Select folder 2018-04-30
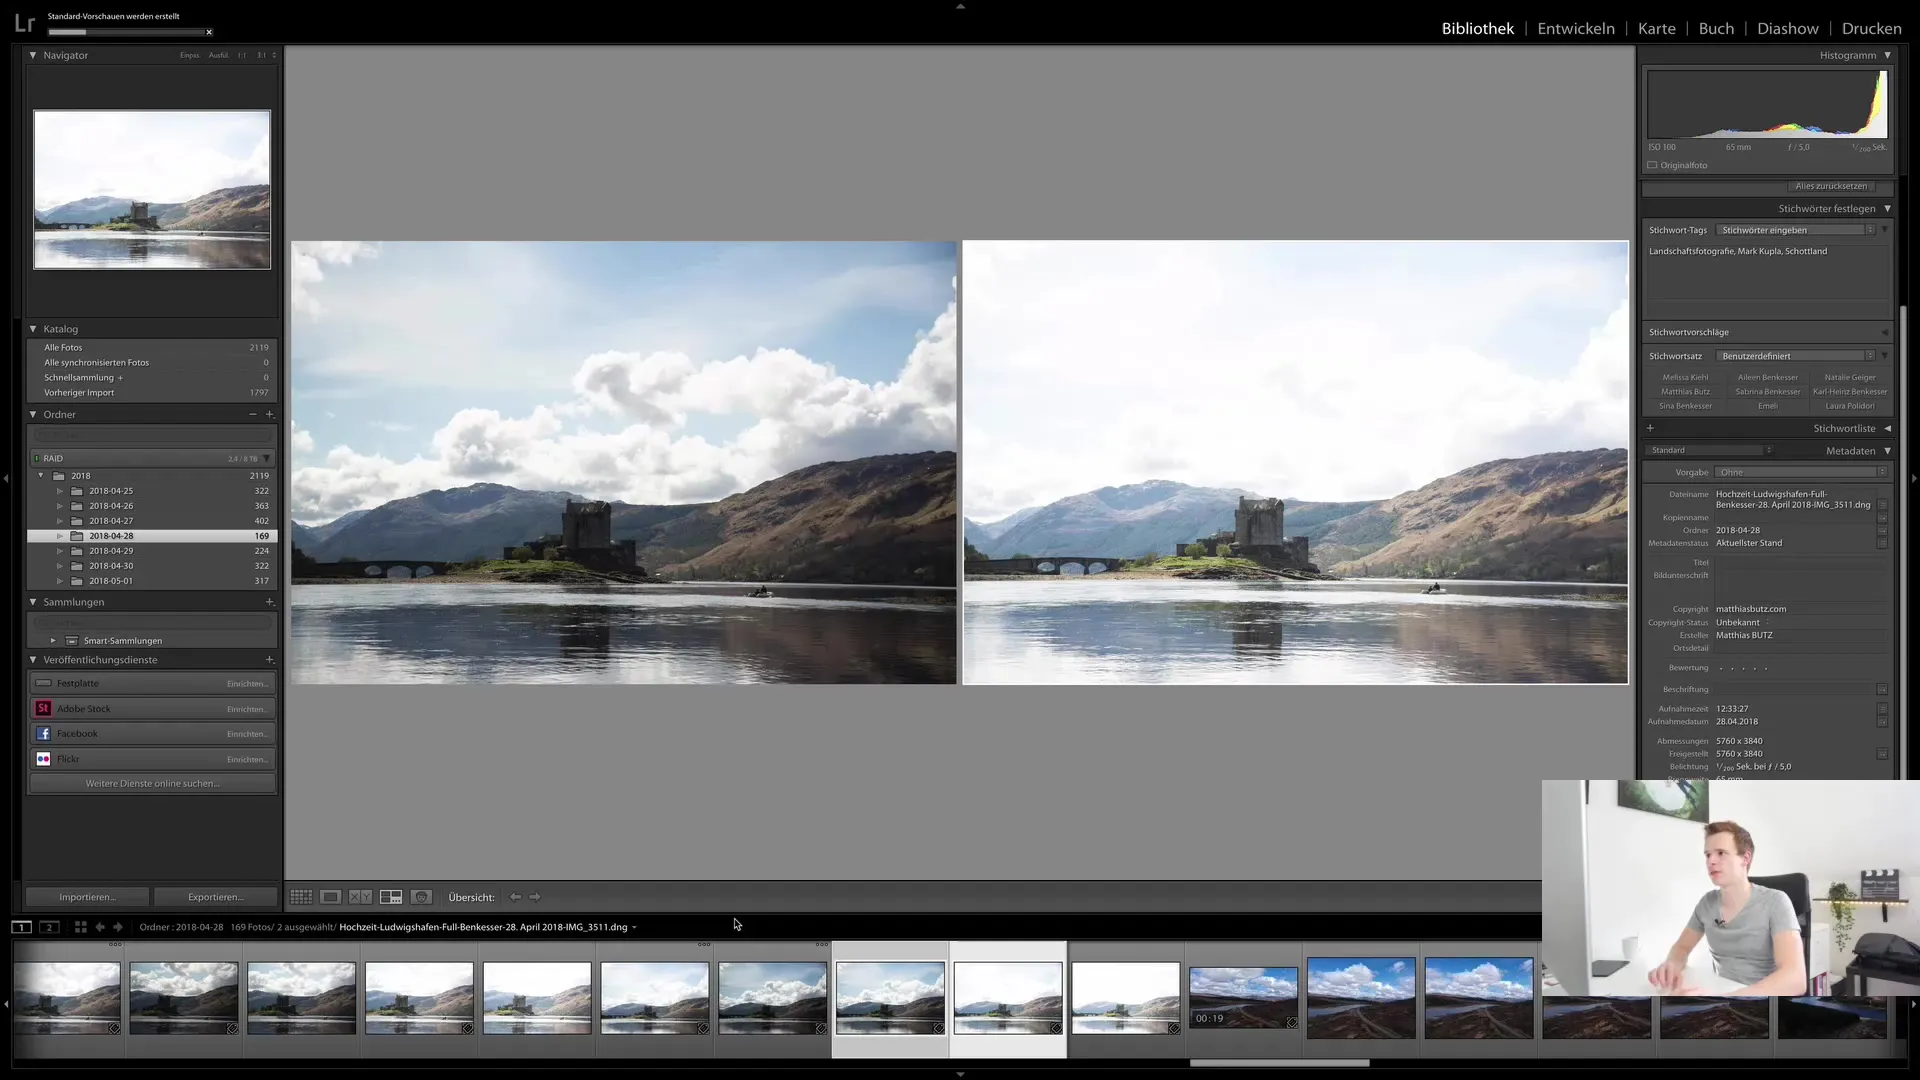Viewport: 1920px width, 1080px height. click(152, 566)
